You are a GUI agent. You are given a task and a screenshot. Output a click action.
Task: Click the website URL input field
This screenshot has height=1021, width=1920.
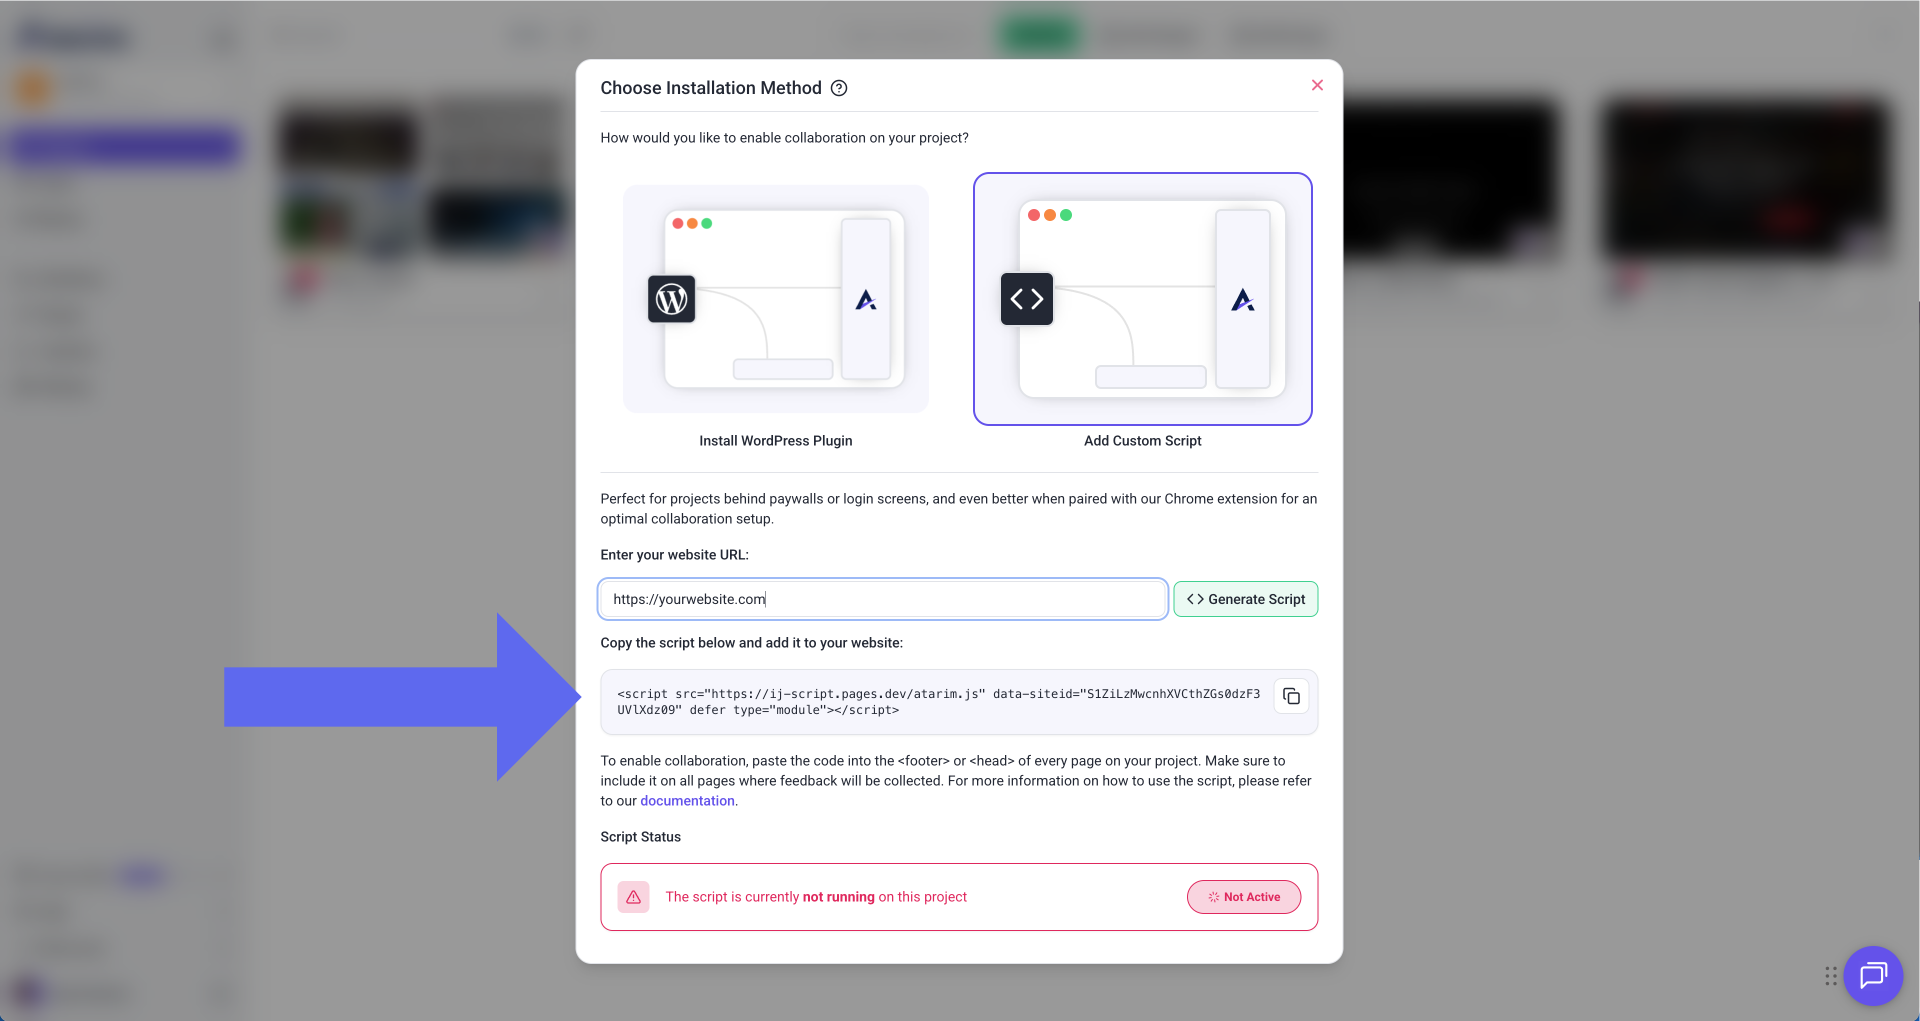[883, 599]
